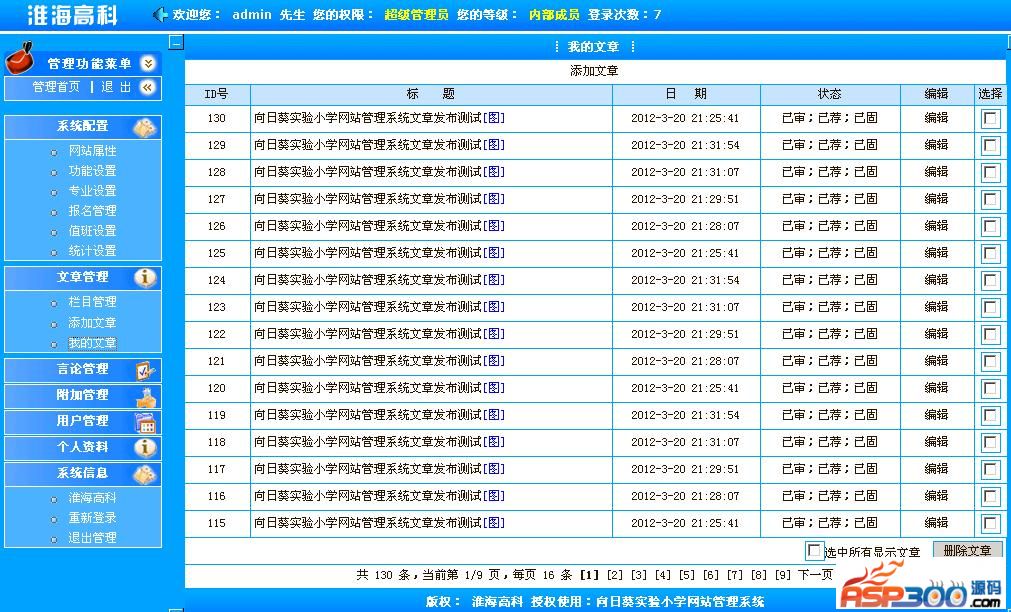
Task: Open 管理首页 in the sidebar
Action: [x=56, y=87]
